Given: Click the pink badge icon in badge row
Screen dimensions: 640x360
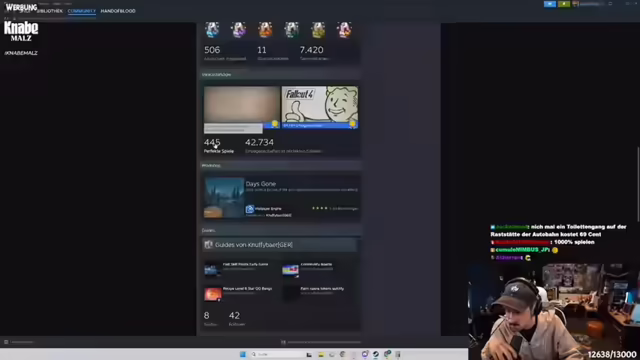Looking at the screenshot, I should 344,30.
